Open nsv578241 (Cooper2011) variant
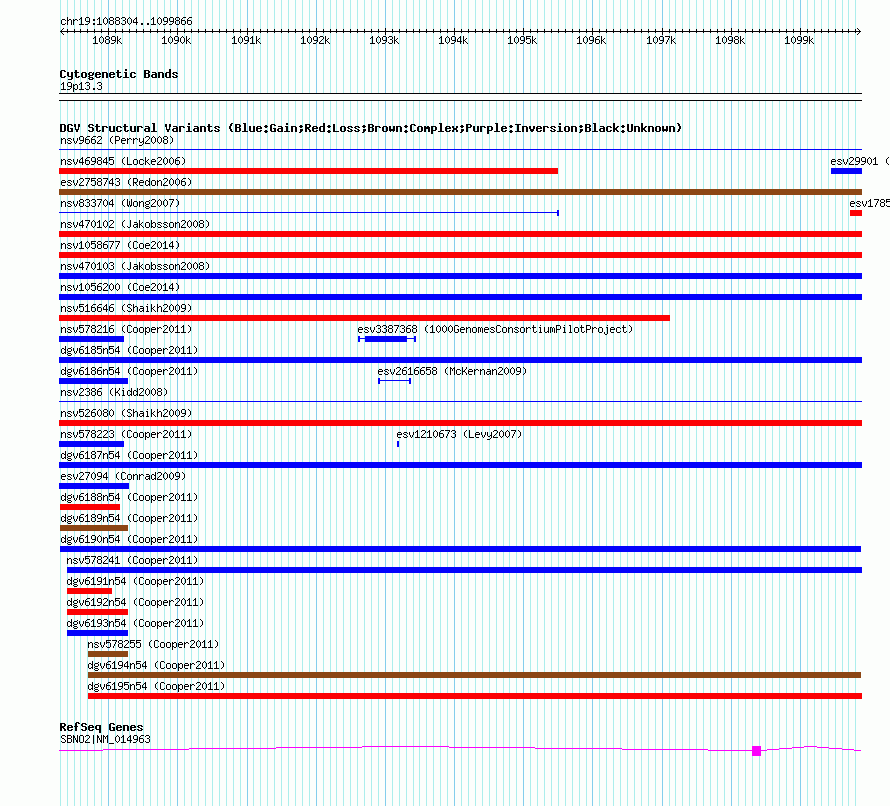890x806 pixels. [132, 560]
